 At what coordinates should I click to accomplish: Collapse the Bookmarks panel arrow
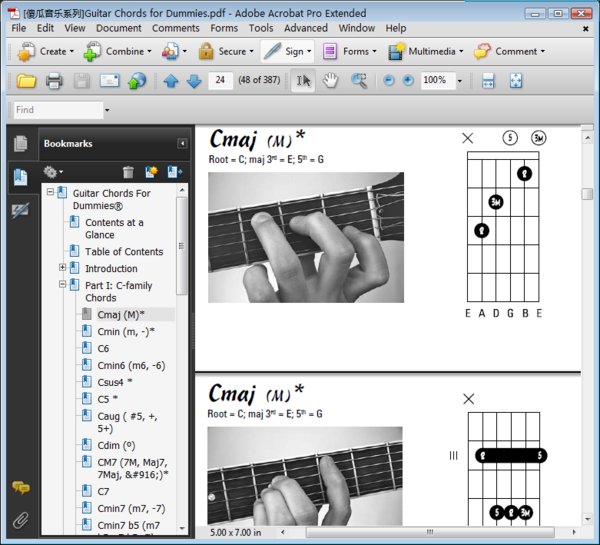[183, 144]
